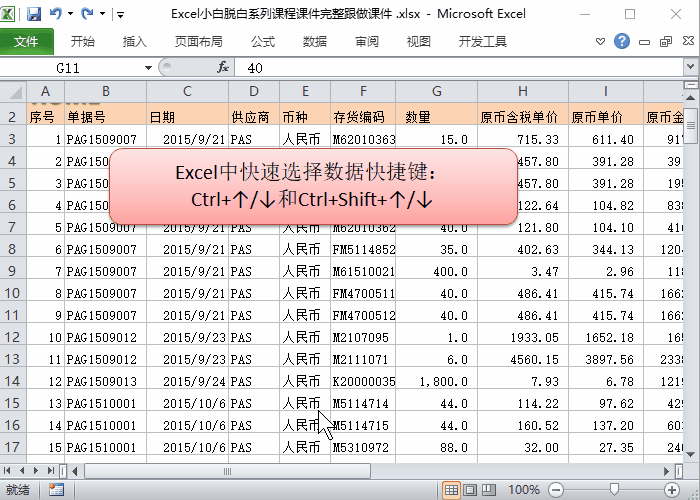The width and height of the screenshot is (700, 500).
Task: Go to previous sheet navigation arrow
Action: click(x=22, y=471)
